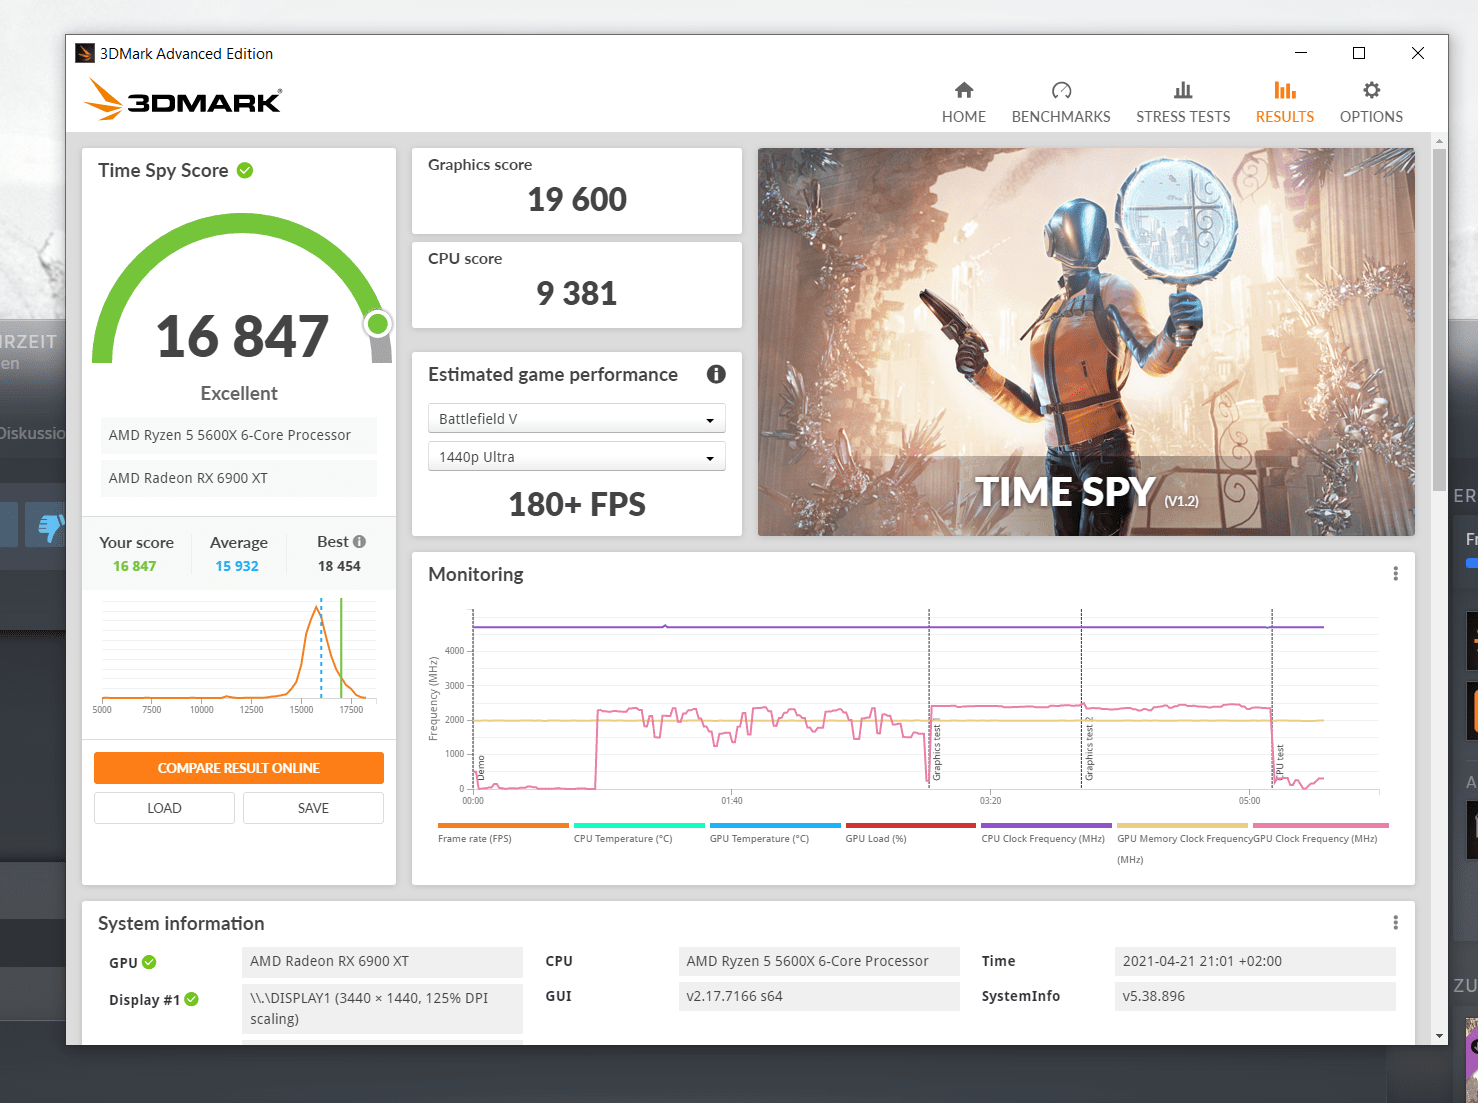Click the LOAD button
The width and height of the screenshot is (1478, 1103).
pyautogui.click(x=164, y=808)
